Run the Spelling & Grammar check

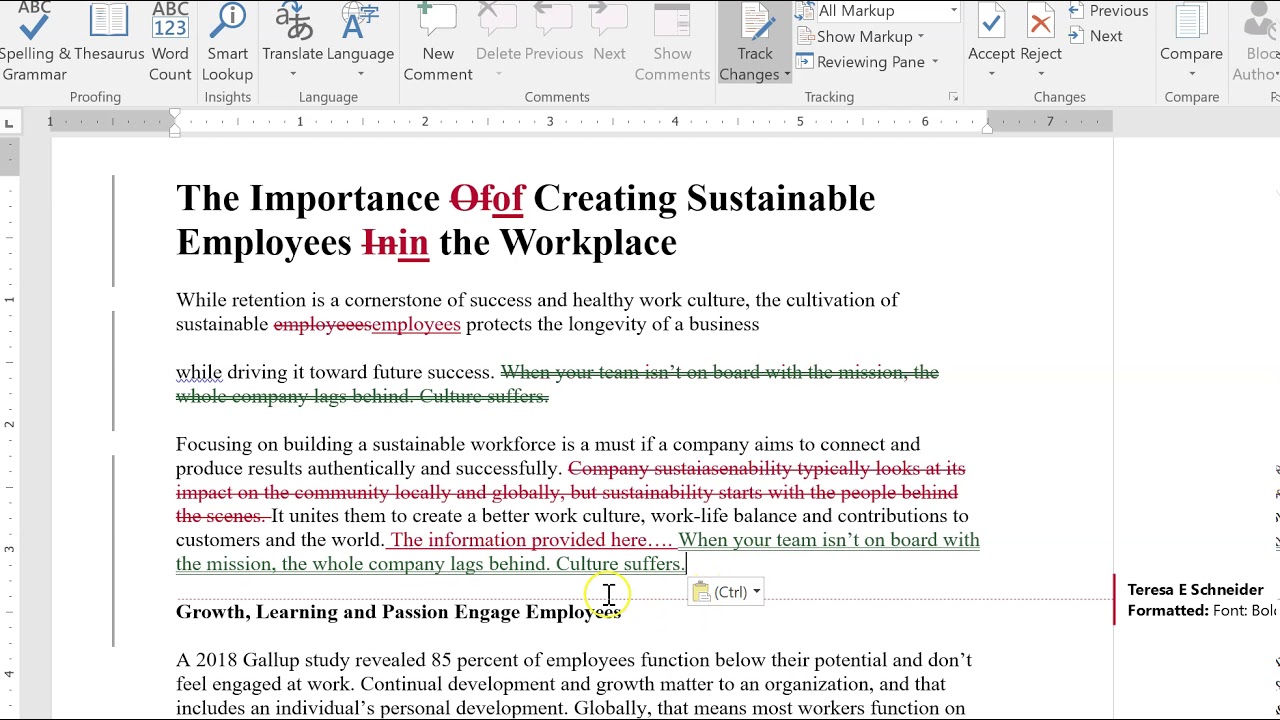[34, 43]
